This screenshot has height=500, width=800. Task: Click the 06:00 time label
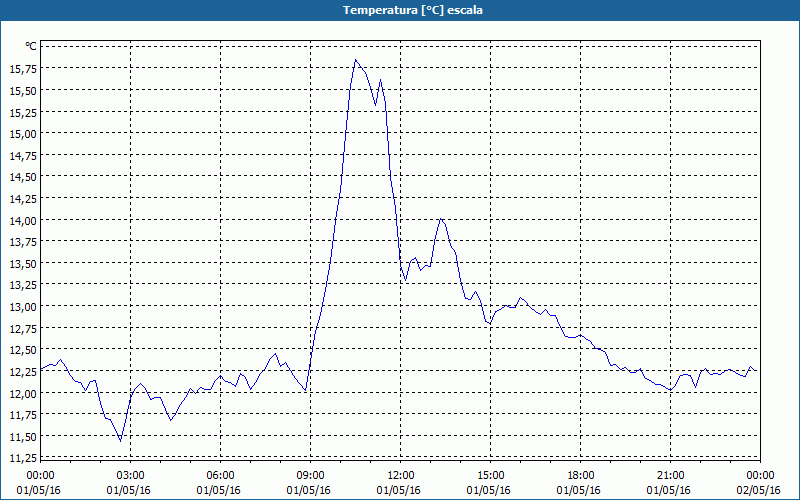click(x=220, y=476)
